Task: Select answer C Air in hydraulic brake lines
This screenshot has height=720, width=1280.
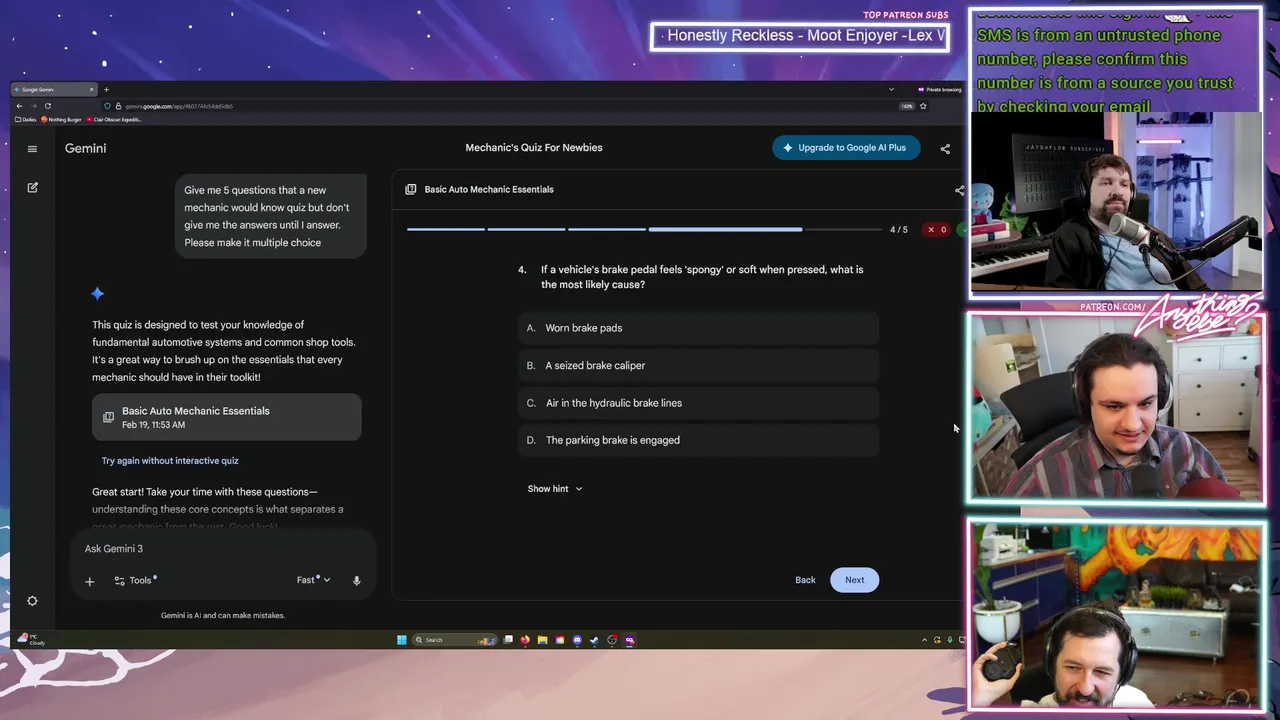Action: tap(699, 403)
